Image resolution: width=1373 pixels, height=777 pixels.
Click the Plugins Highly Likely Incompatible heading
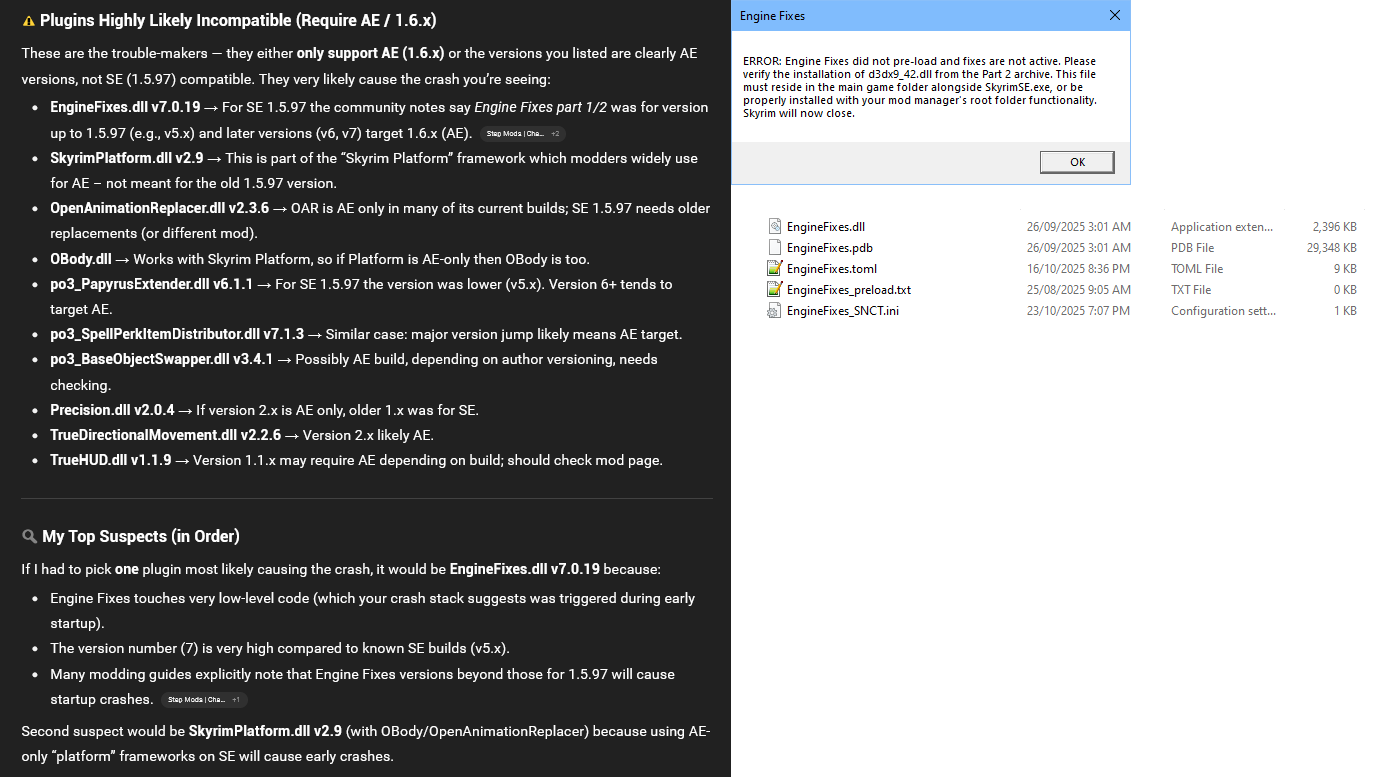pyautogui.click(x=238, y=21)
